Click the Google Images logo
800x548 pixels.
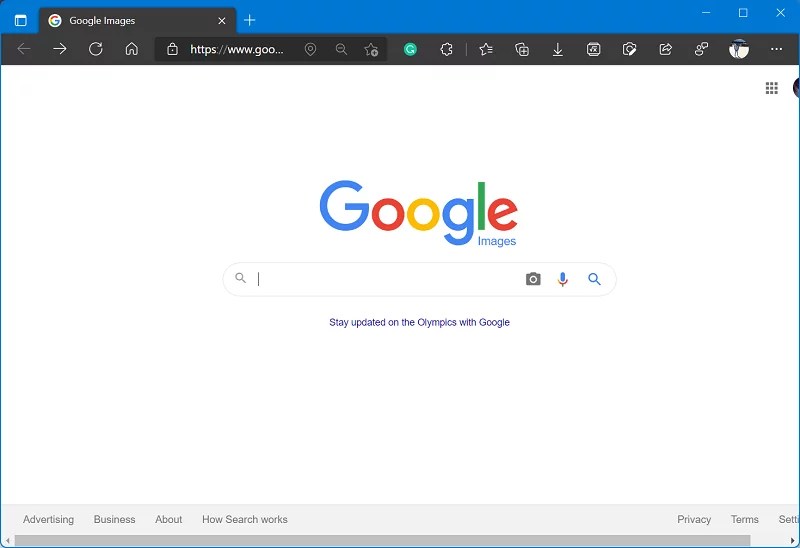pos(418,213)
